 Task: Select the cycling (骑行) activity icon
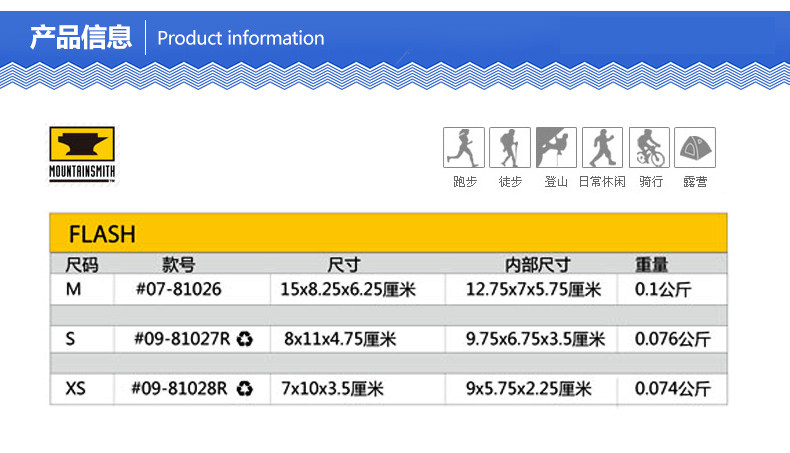pyautogui.click(x=649, y=147)
